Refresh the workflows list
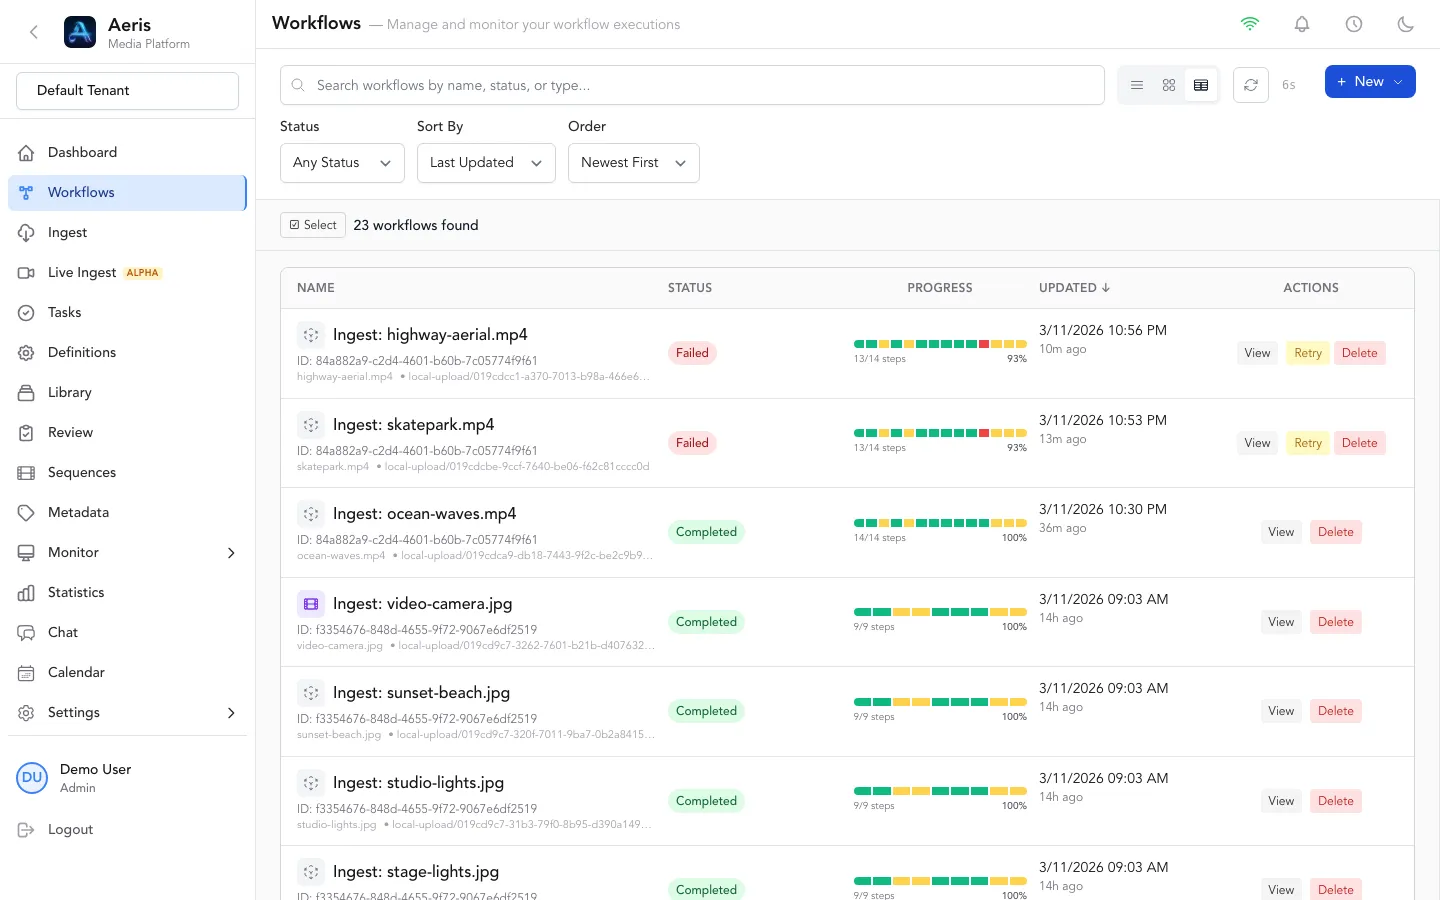This screenshot has width=1440, height=900. click(x=1251, y=85)
